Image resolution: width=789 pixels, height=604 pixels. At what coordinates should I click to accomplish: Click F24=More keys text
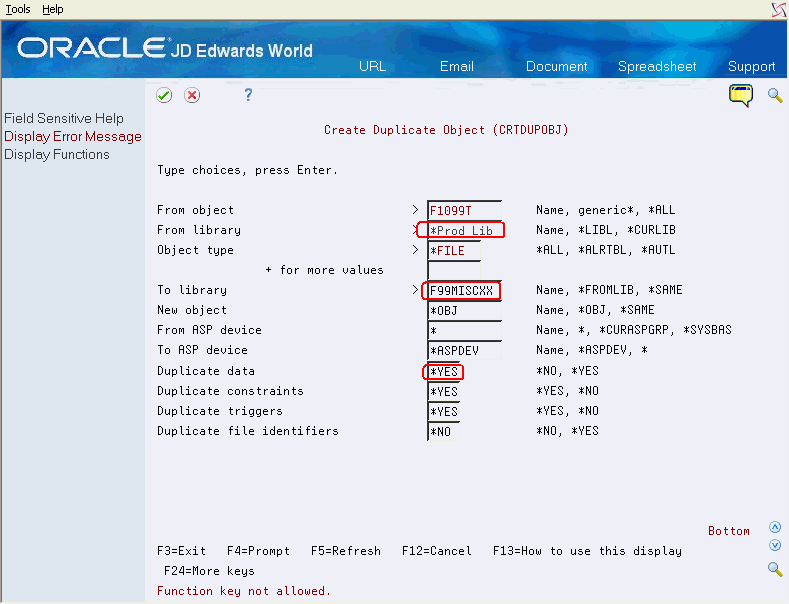coord(209,571)
